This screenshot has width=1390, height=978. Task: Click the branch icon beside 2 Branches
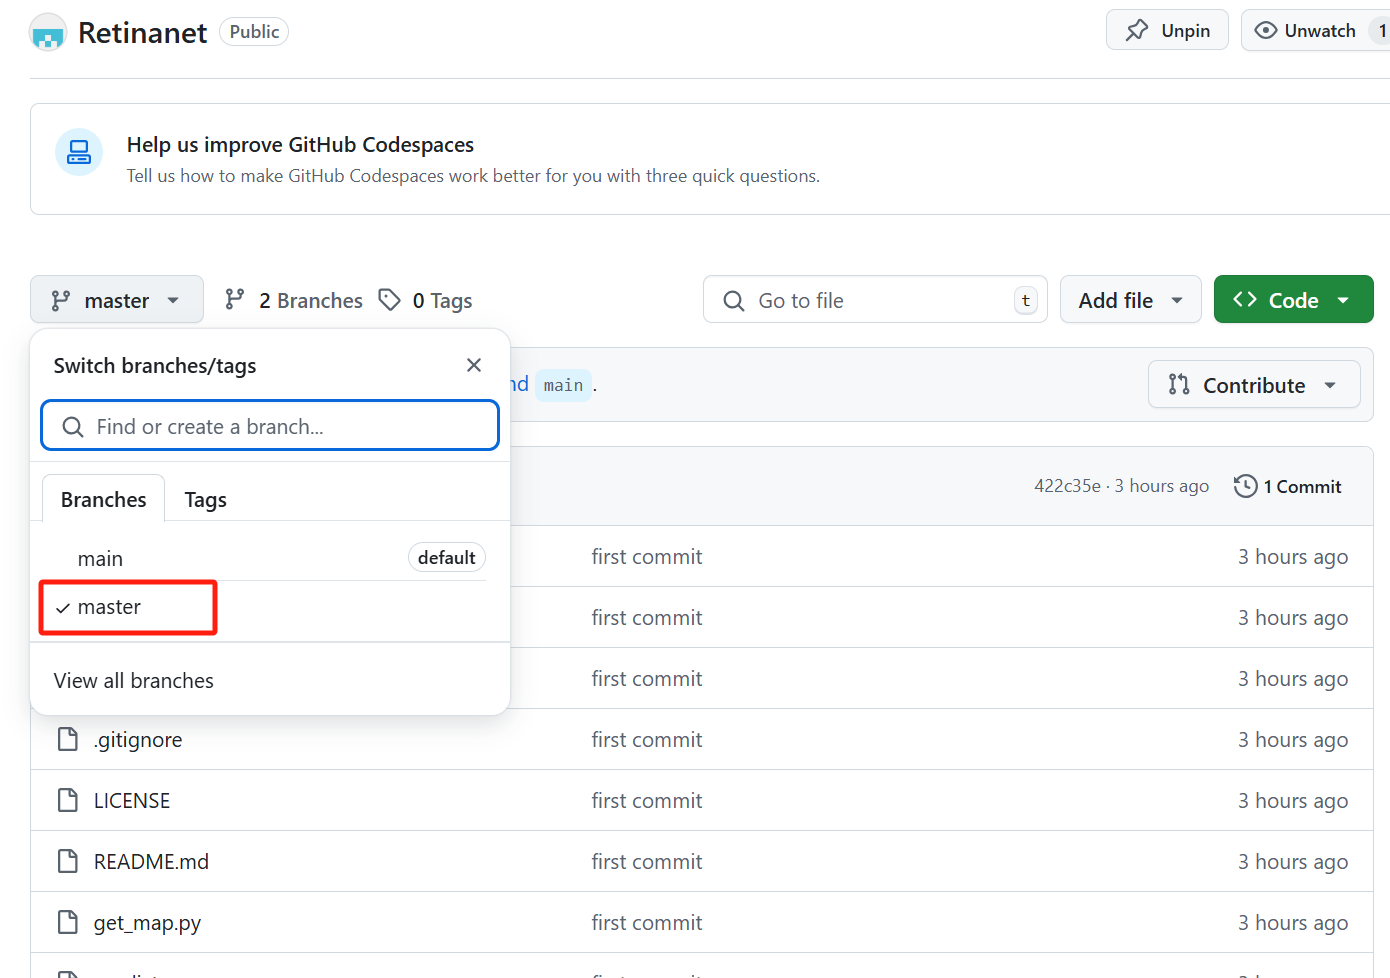click(x=235, y=299)
